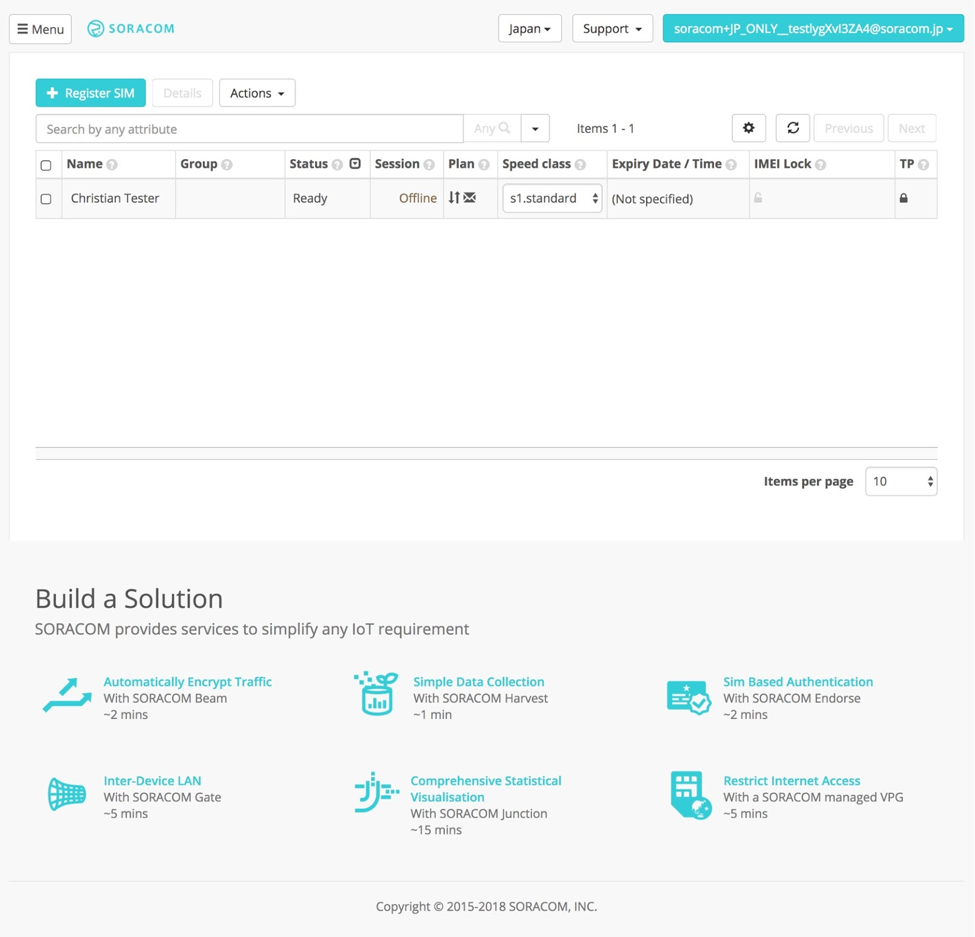Click the IMEI Lock help icon
Image resolution: width=975 pixels, height=937 pixels.
821,165
